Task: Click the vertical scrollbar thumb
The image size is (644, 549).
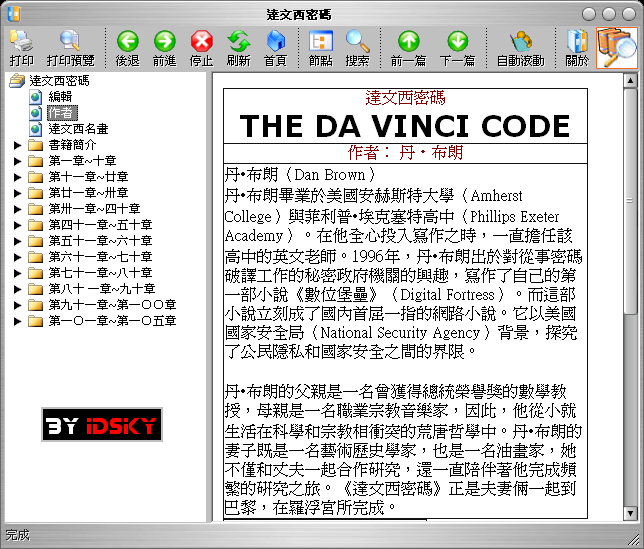Action: (x=630, y=201)
